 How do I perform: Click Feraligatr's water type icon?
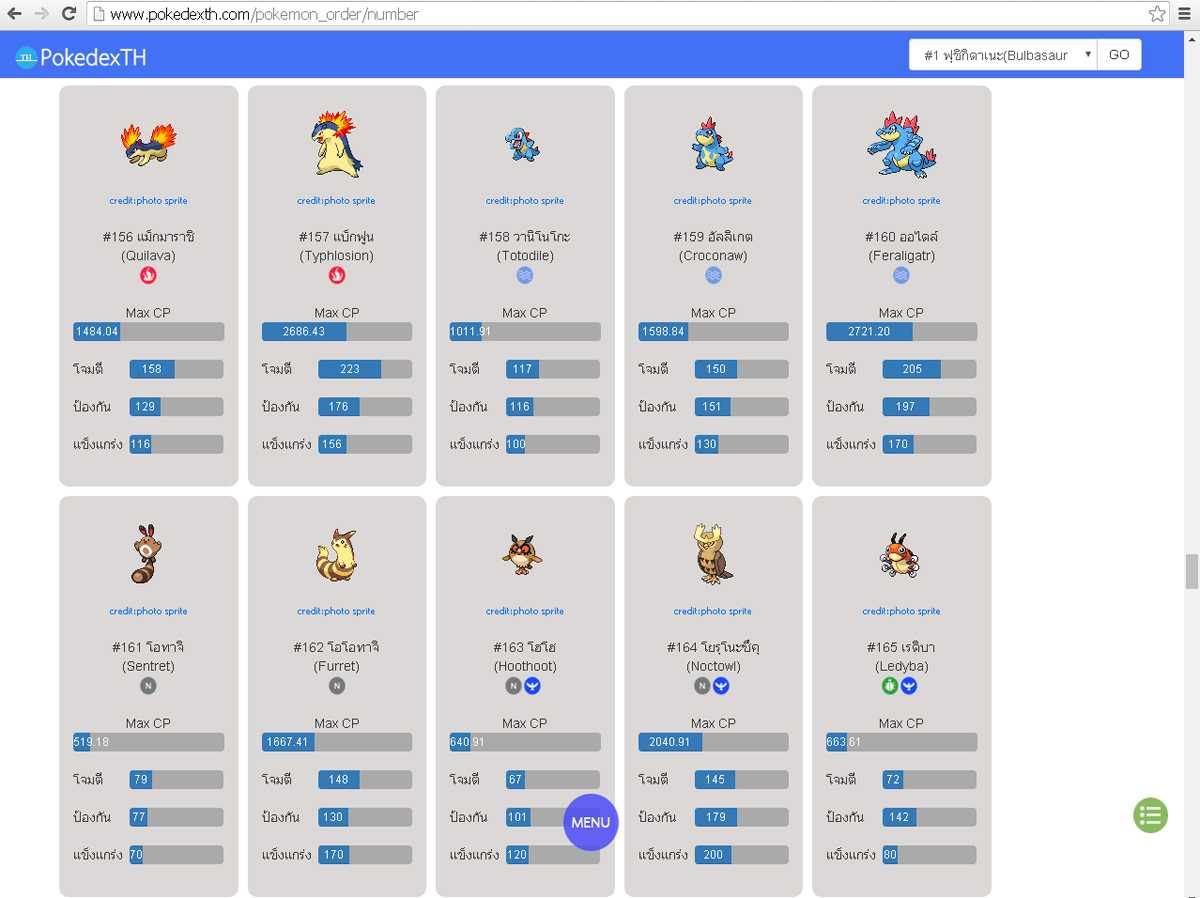coord(901,275)
